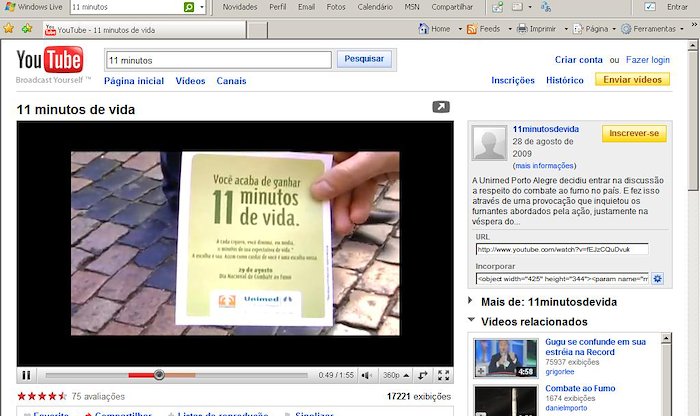Click the Enviar vídeos button
700x416 pixels.
(x=632, y=79)
